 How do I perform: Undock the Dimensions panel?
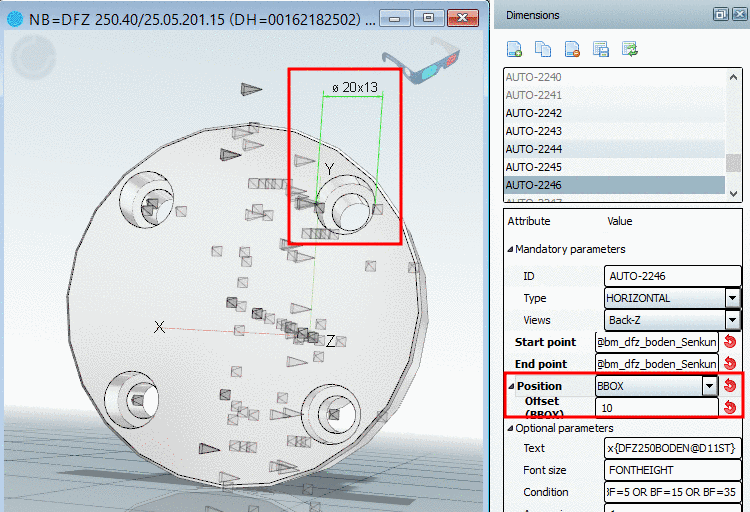point(720,14)
